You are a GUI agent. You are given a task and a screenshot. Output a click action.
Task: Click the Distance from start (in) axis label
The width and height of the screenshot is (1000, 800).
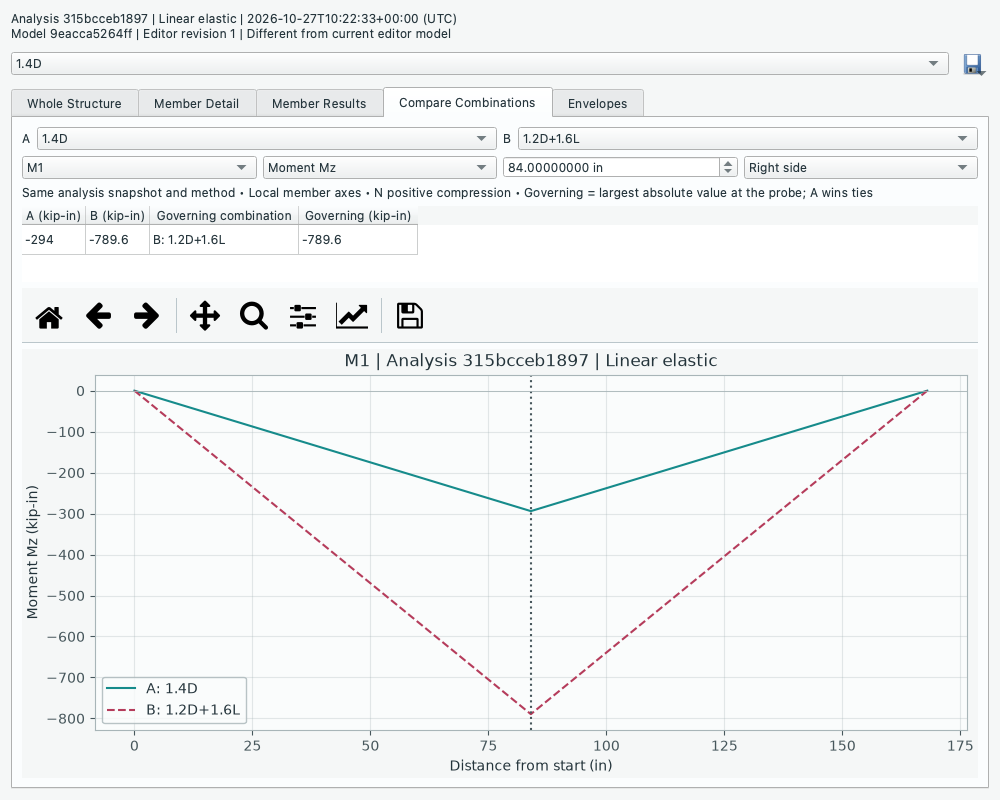(x=531, y=766)
